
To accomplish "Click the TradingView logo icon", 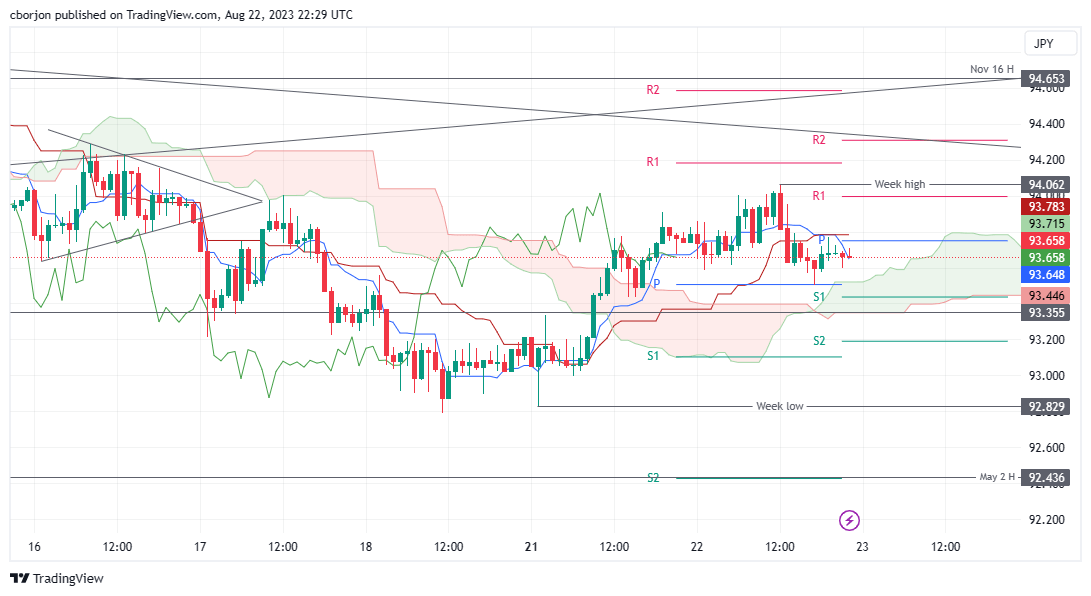I will tap(19, 578).
